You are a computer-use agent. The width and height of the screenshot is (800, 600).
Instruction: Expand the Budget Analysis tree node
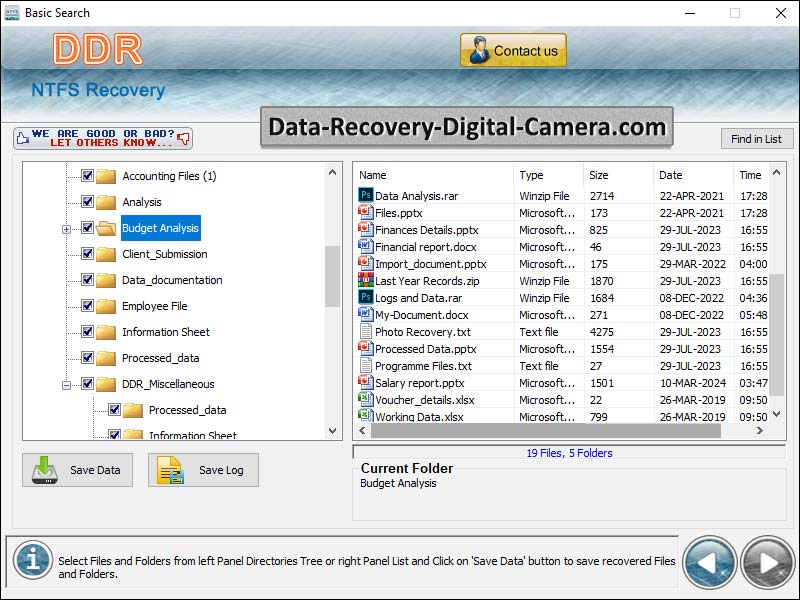[67, 229]
